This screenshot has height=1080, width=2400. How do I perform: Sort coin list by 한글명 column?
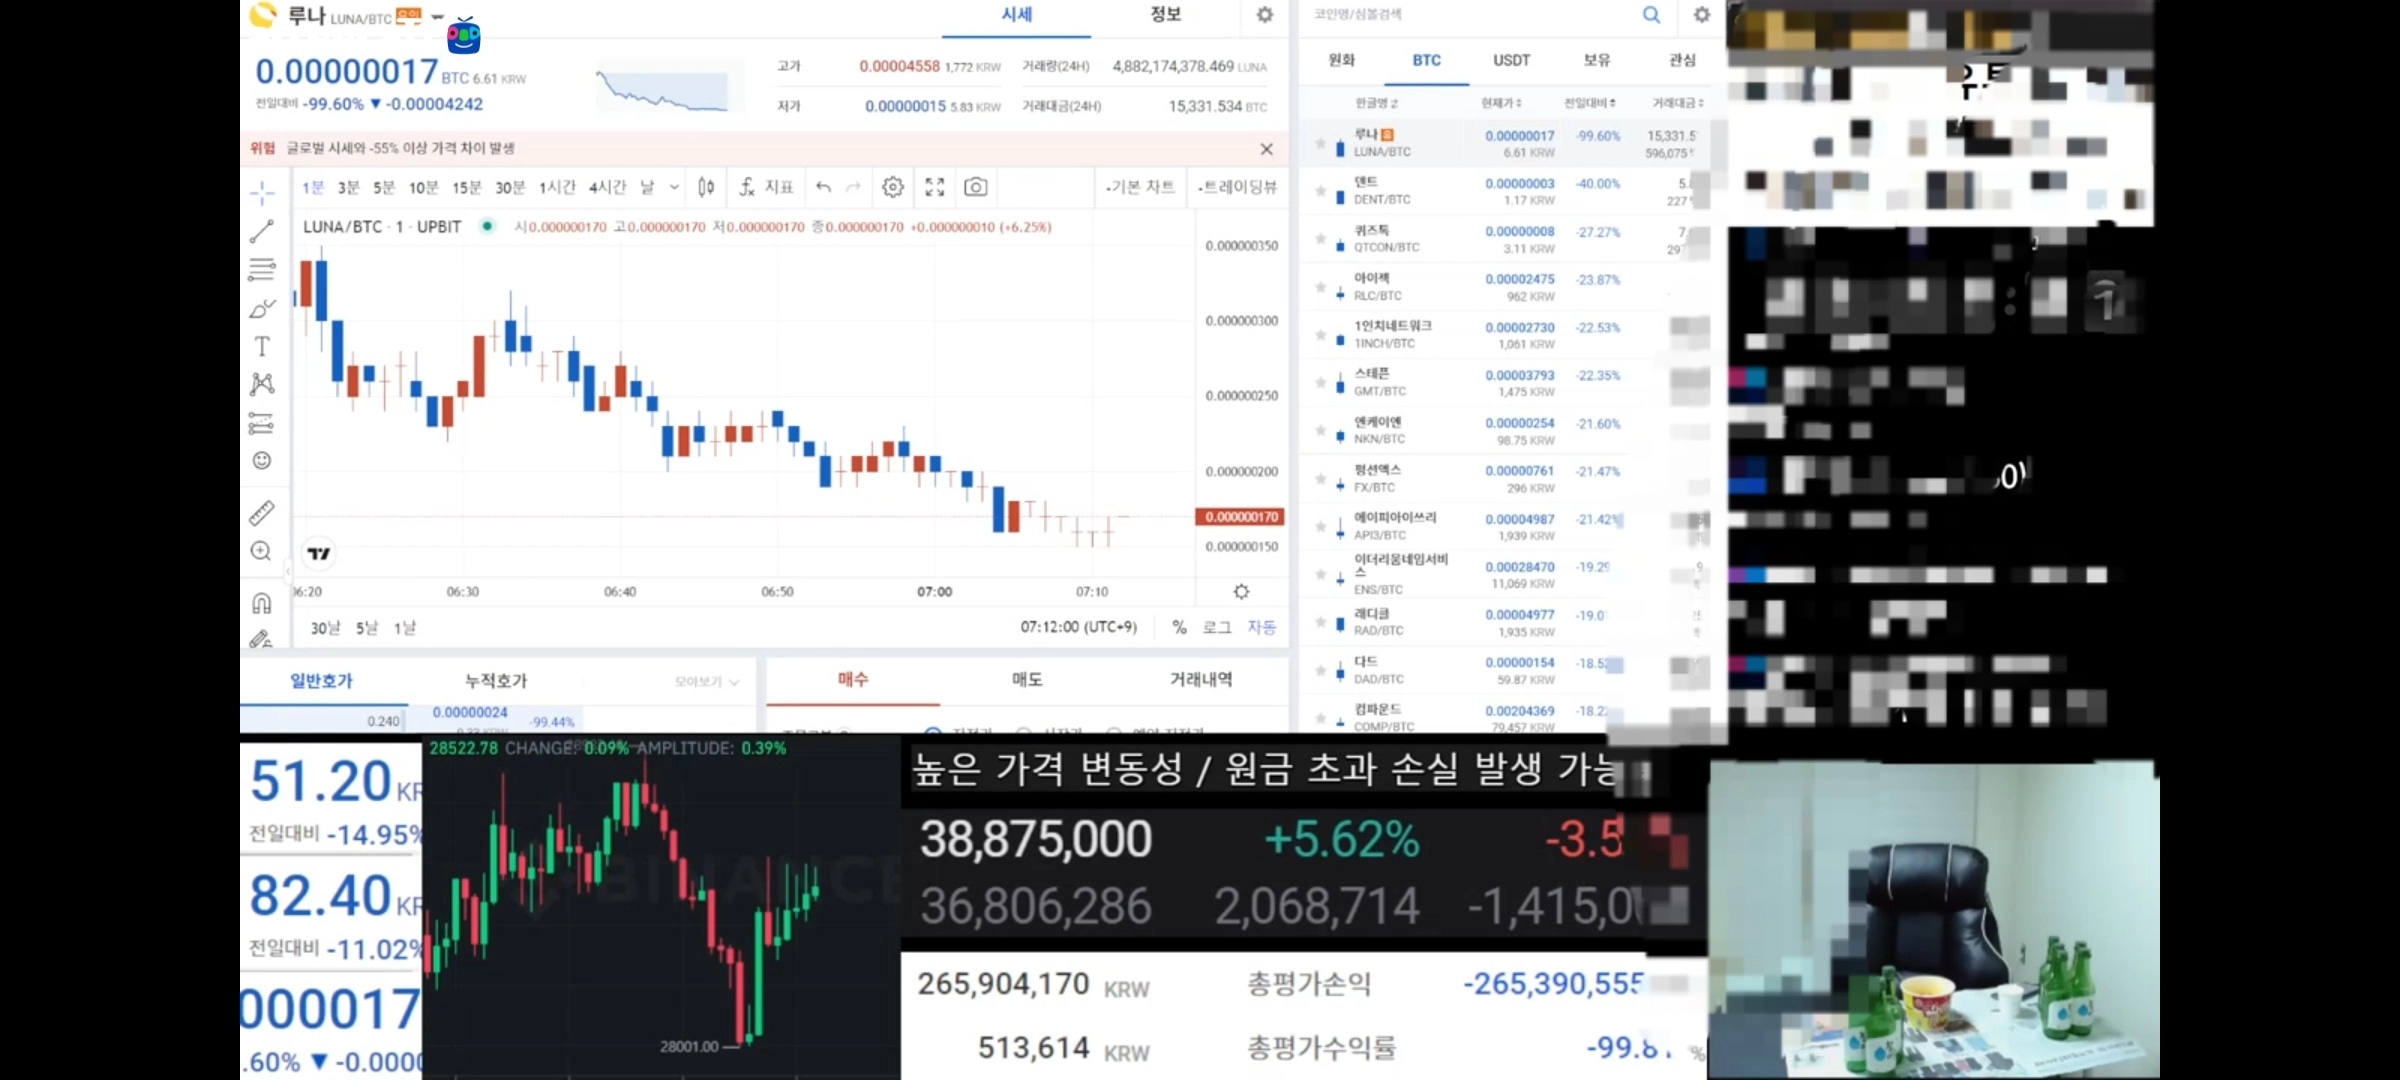click(1376, 103)
